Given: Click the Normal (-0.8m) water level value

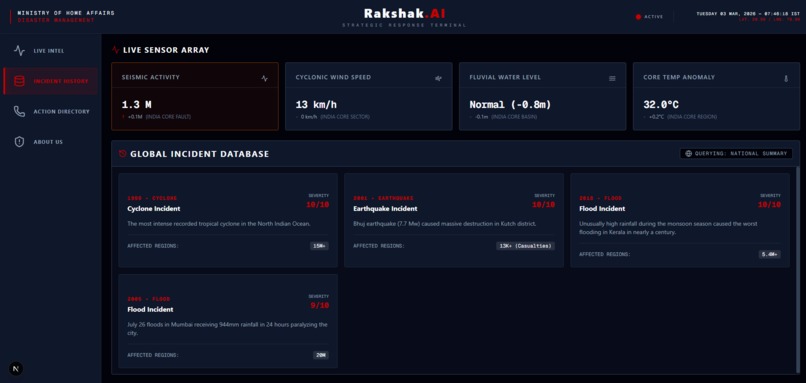Looking at the screenshot, I should click(x=510, y=104).
